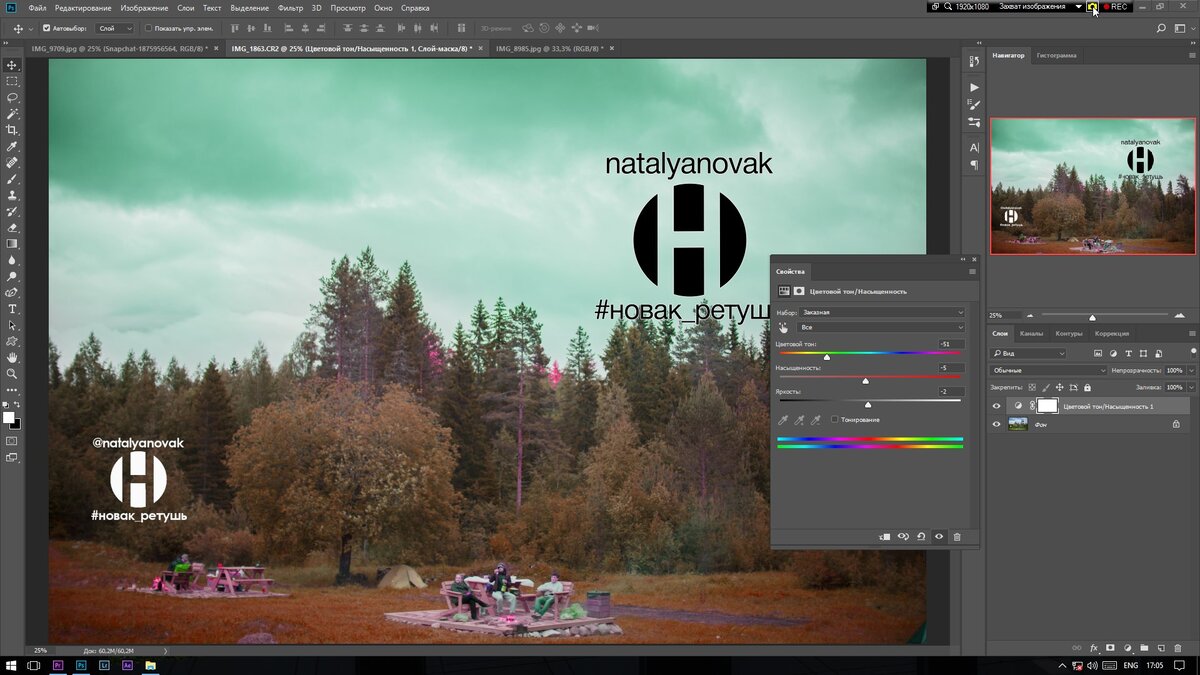Select the Move tool

[12, 65]
